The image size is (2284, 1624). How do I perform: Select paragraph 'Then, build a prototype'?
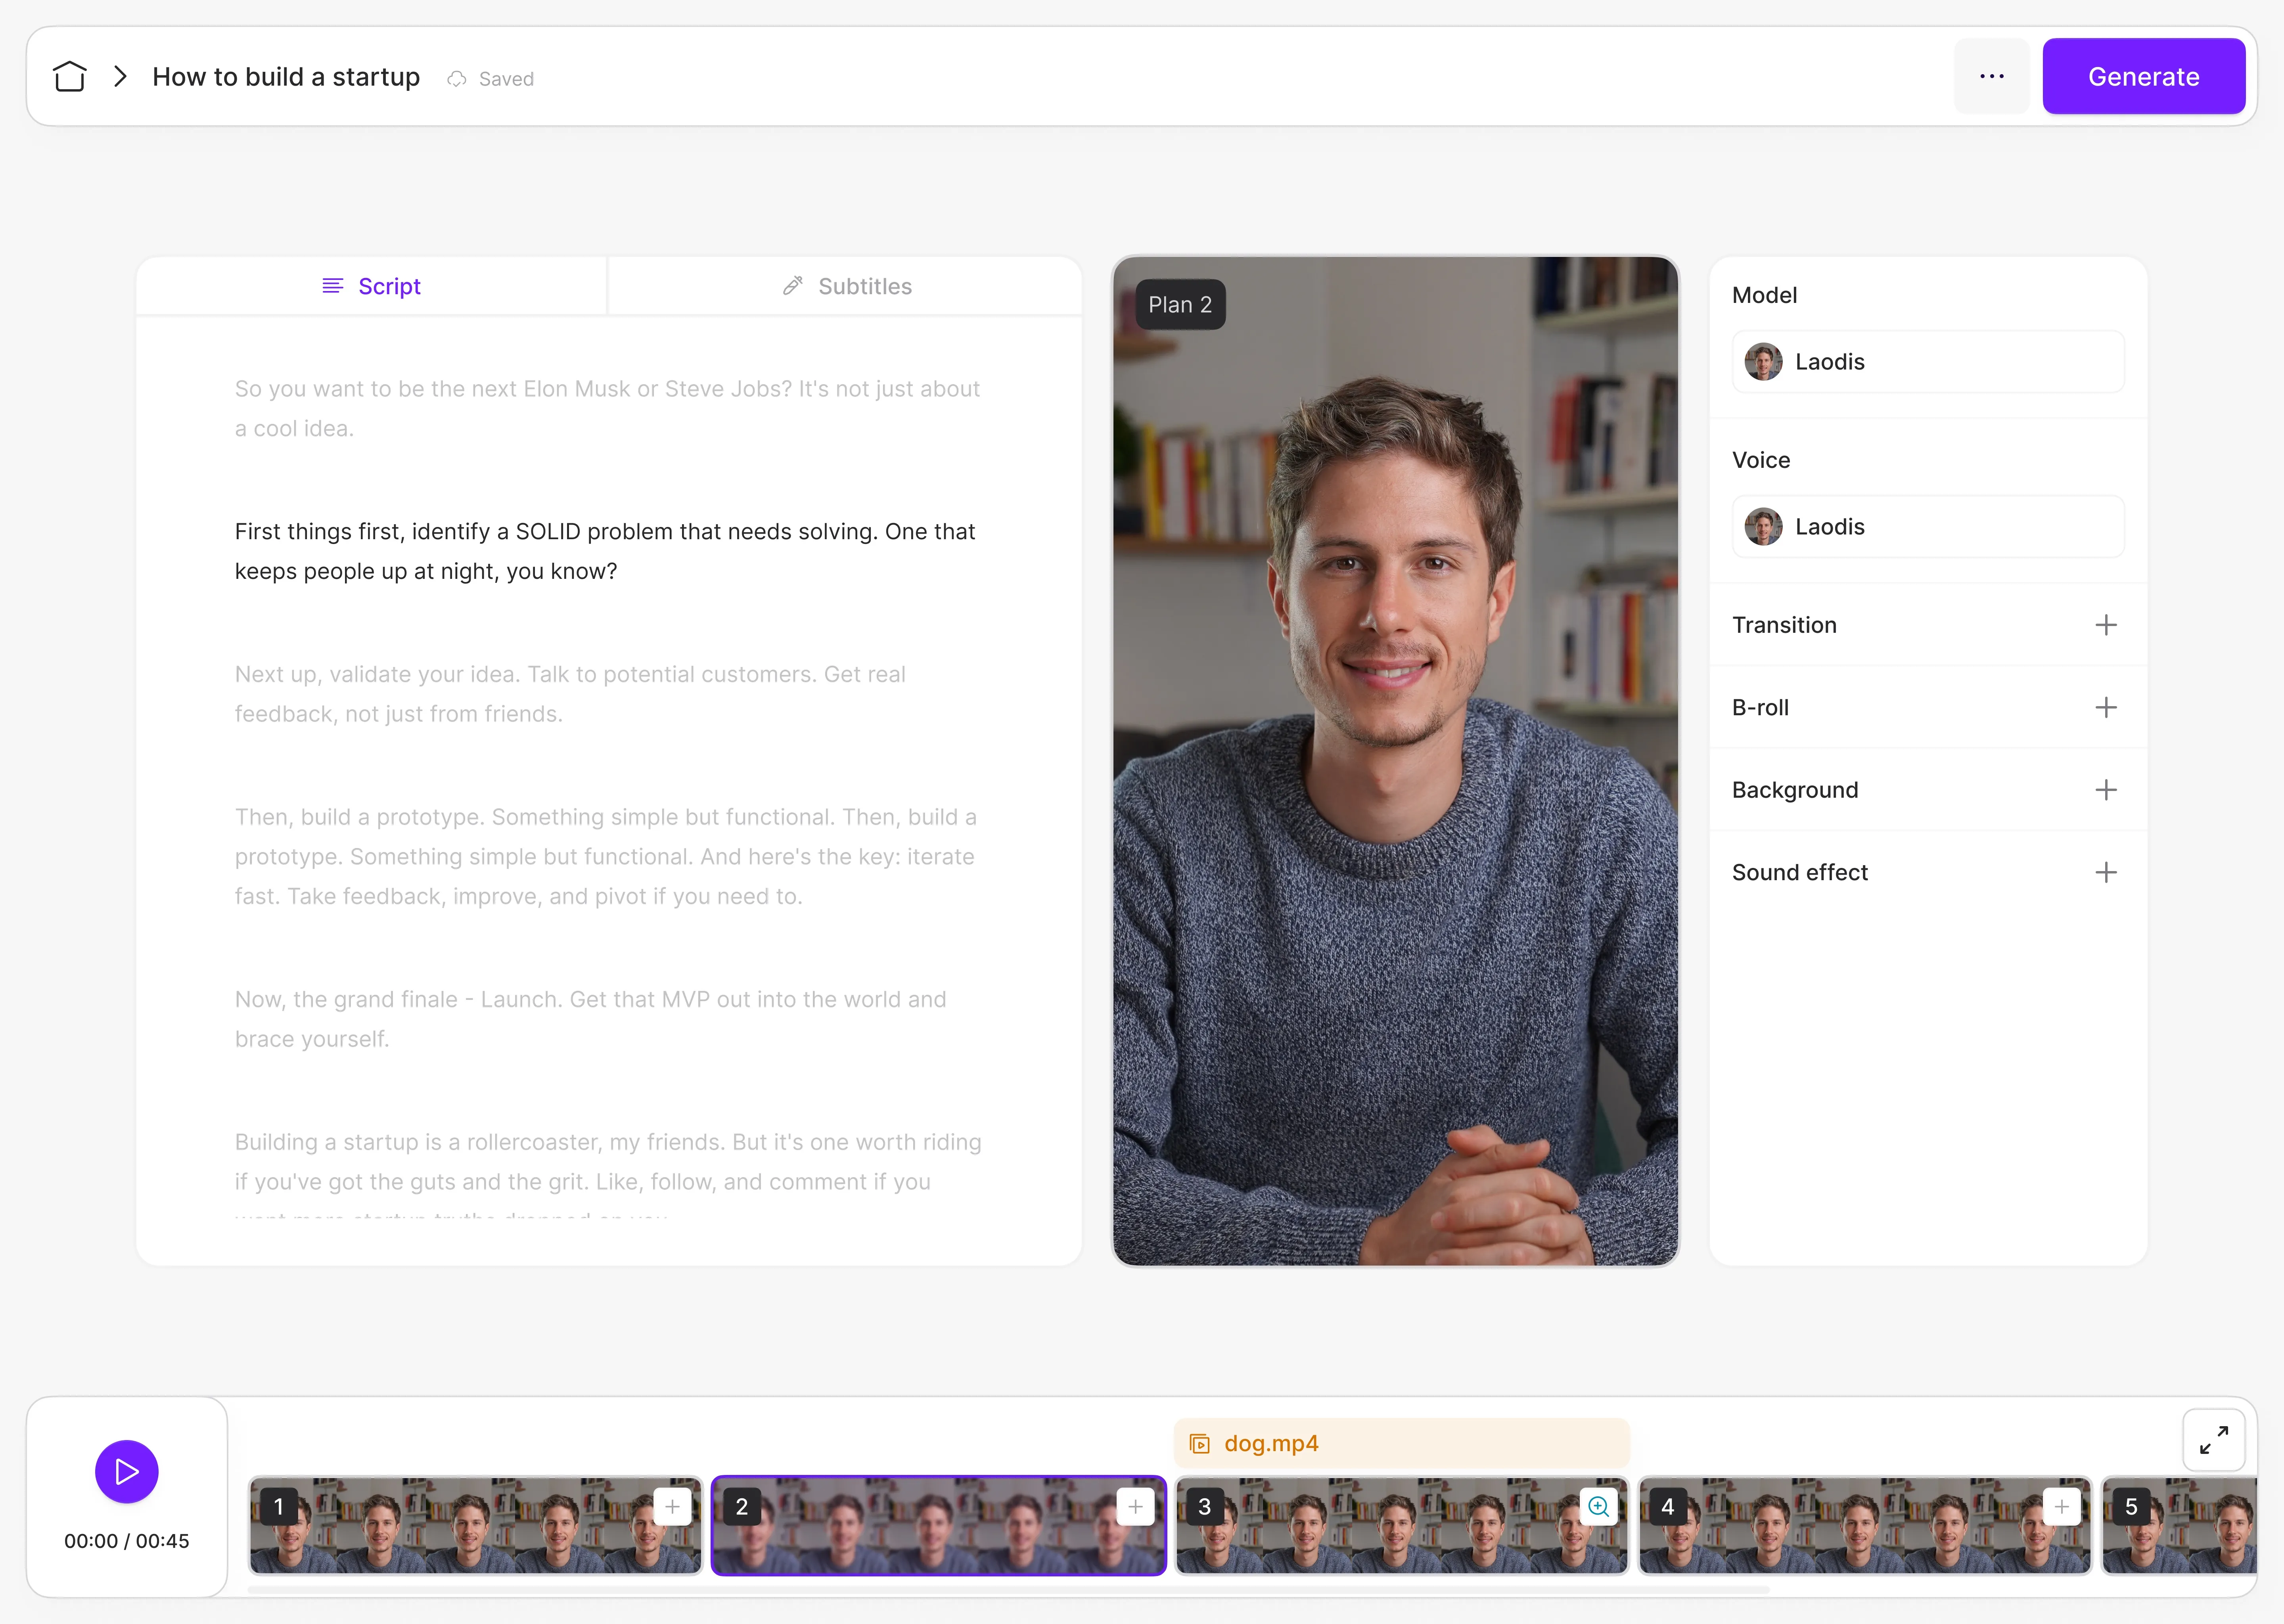point(606,857)
